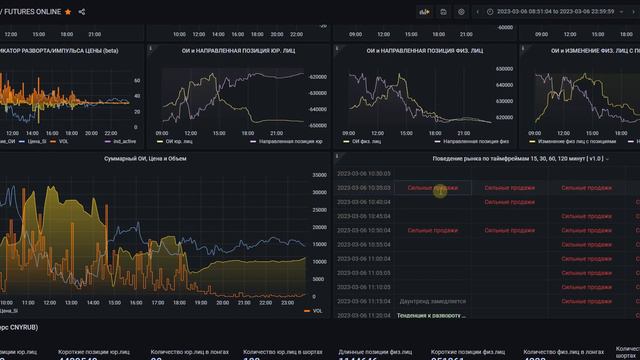Image resolution: width=640 pixels, height=360 pixels.
Task: Click the FUTURES ONLINE dashboard title
Action: tap(32, 12)
